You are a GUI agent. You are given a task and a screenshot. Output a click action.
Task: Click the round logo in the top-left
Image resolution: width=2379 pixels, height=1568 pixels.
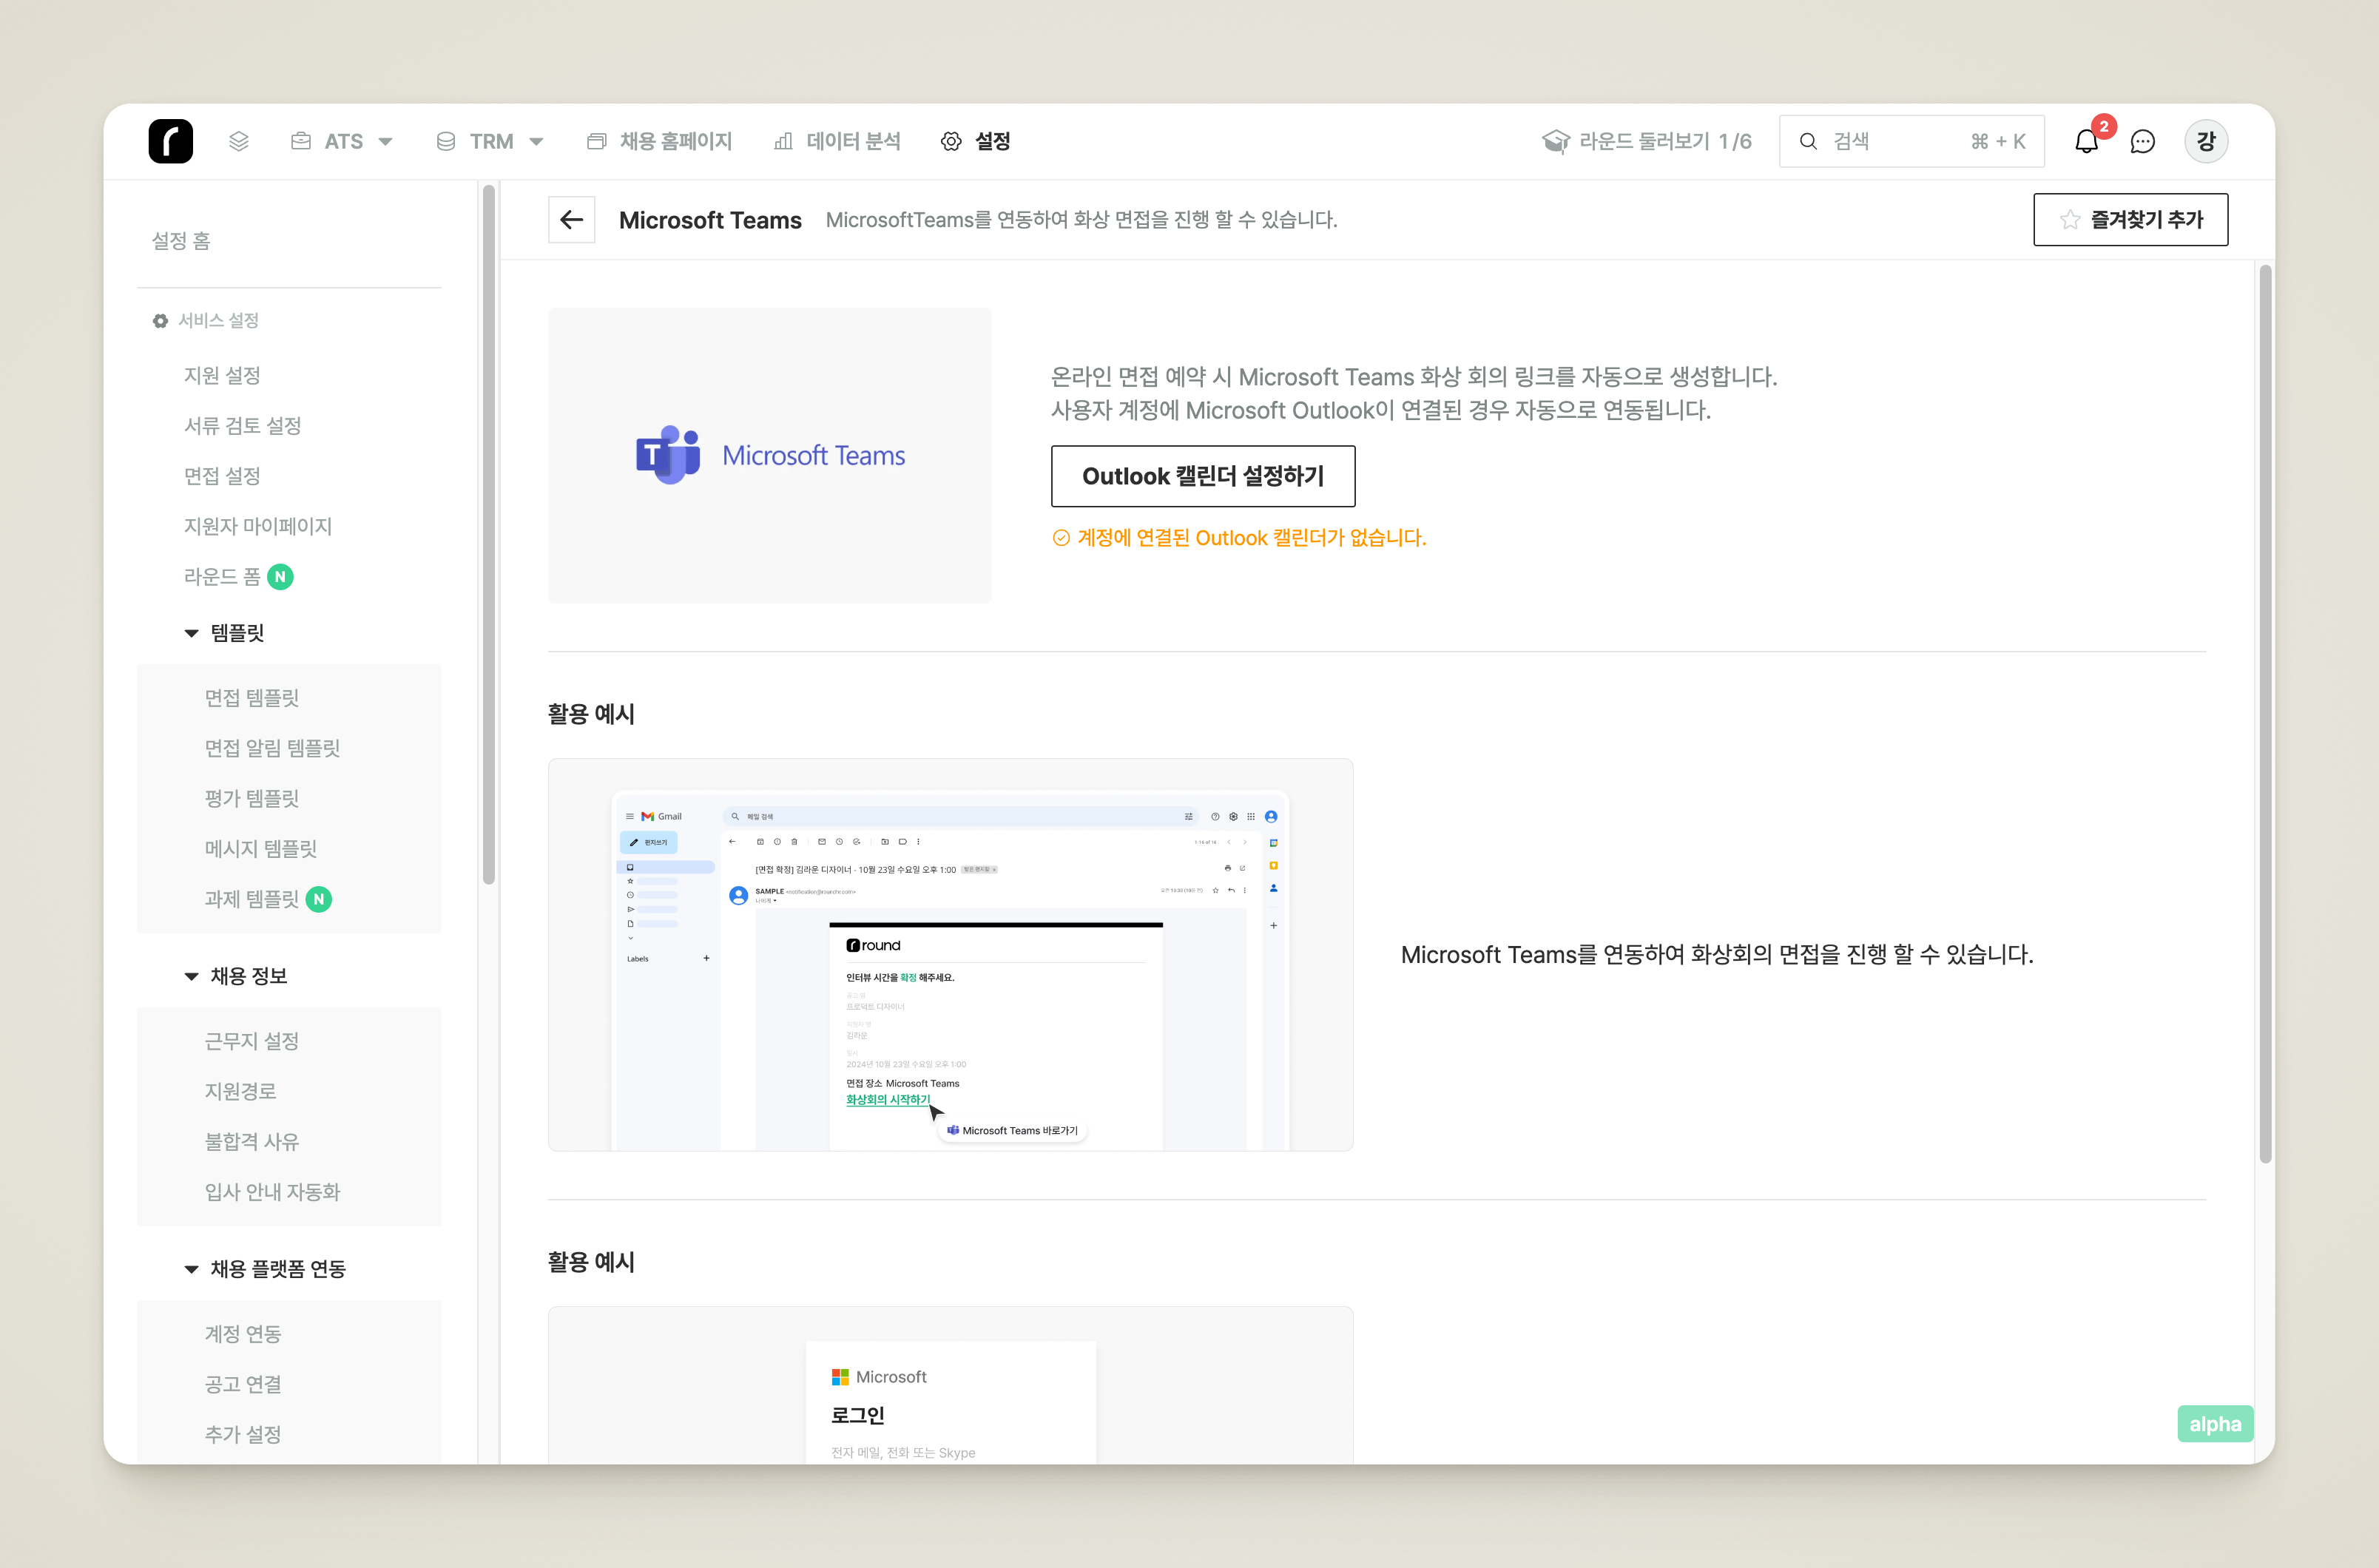171,141
